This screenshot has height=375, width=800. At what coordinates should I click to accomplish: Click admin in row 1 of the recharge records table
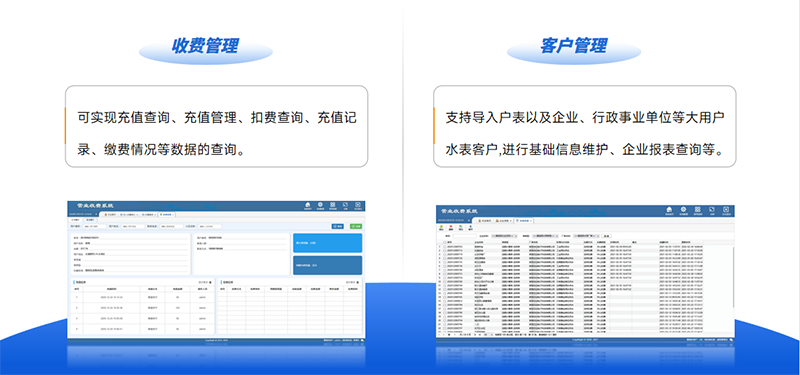[202, 297]
